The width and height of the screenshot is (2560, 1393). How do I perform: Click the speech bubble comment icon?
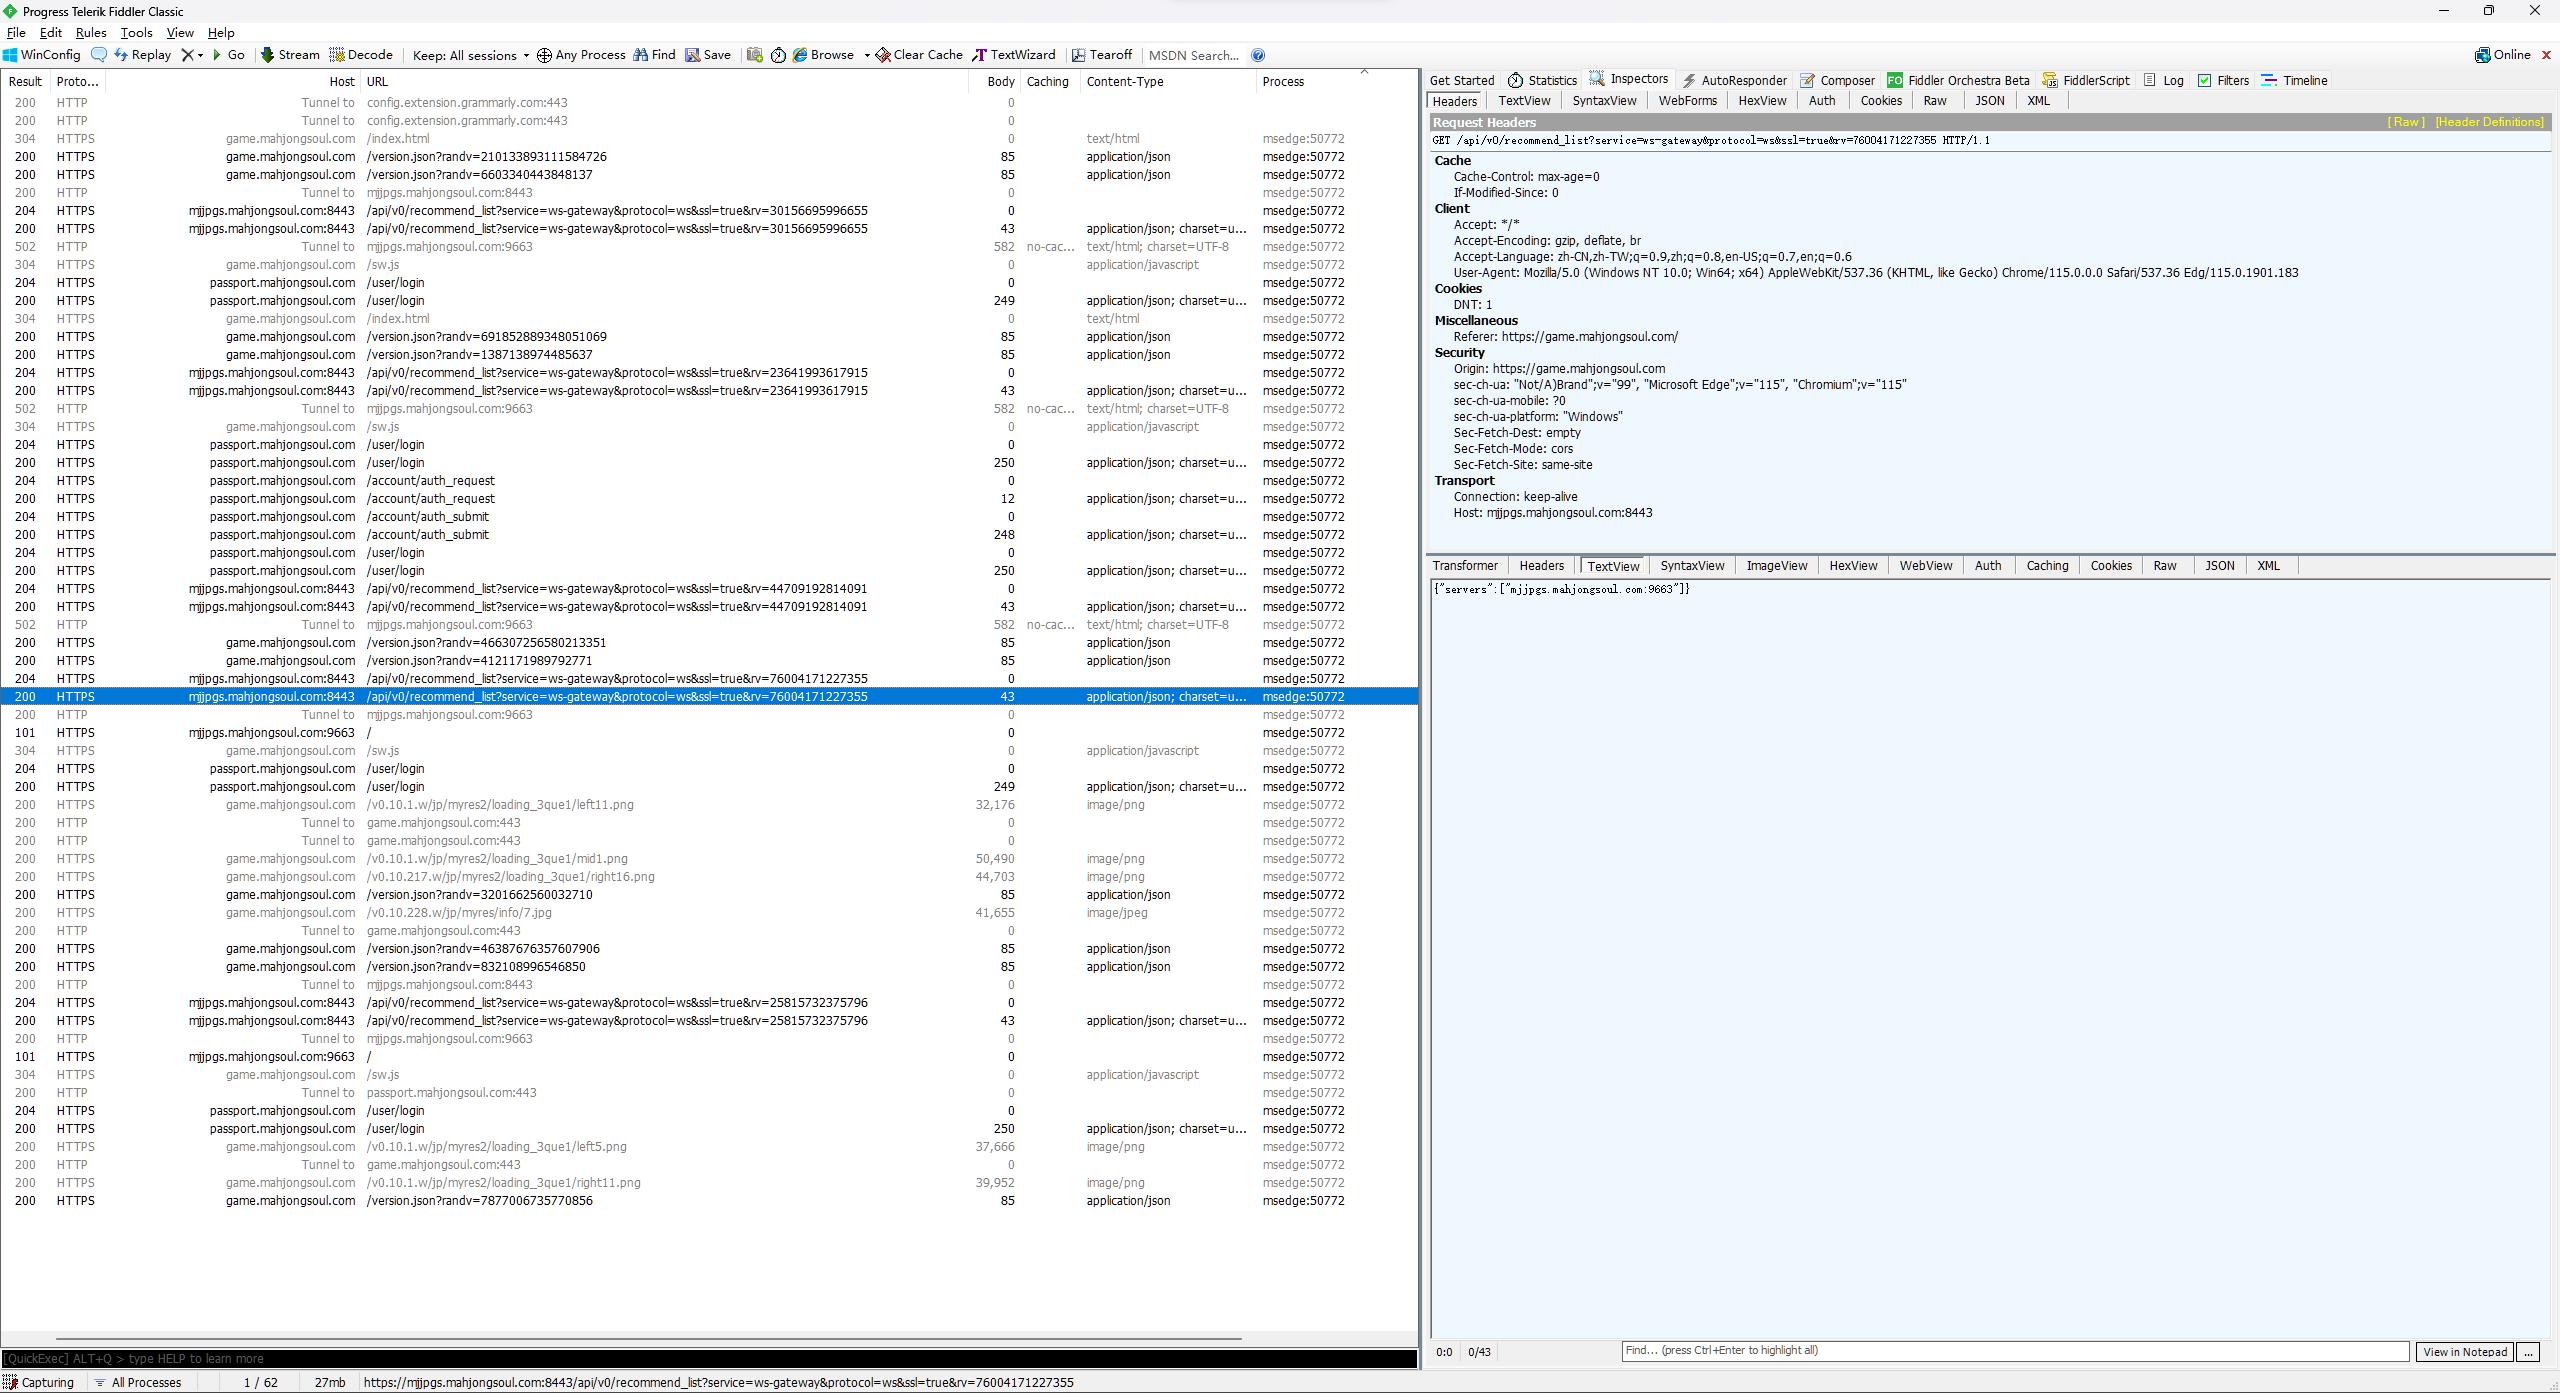[x=98, y=55]
